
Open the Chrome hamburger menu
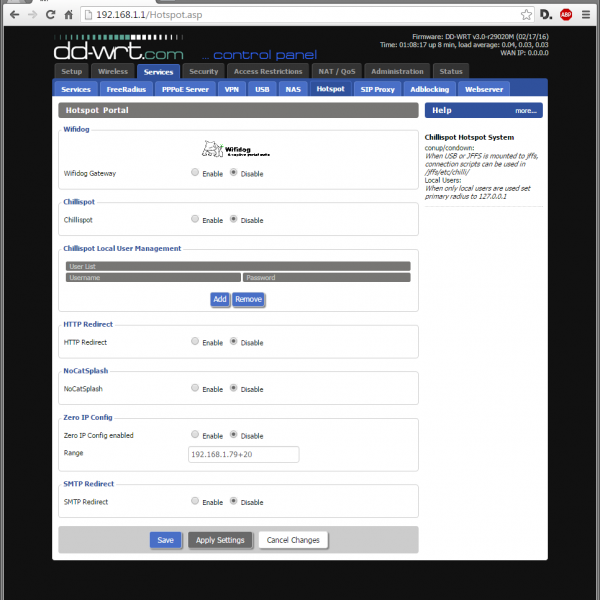point(586,15)
